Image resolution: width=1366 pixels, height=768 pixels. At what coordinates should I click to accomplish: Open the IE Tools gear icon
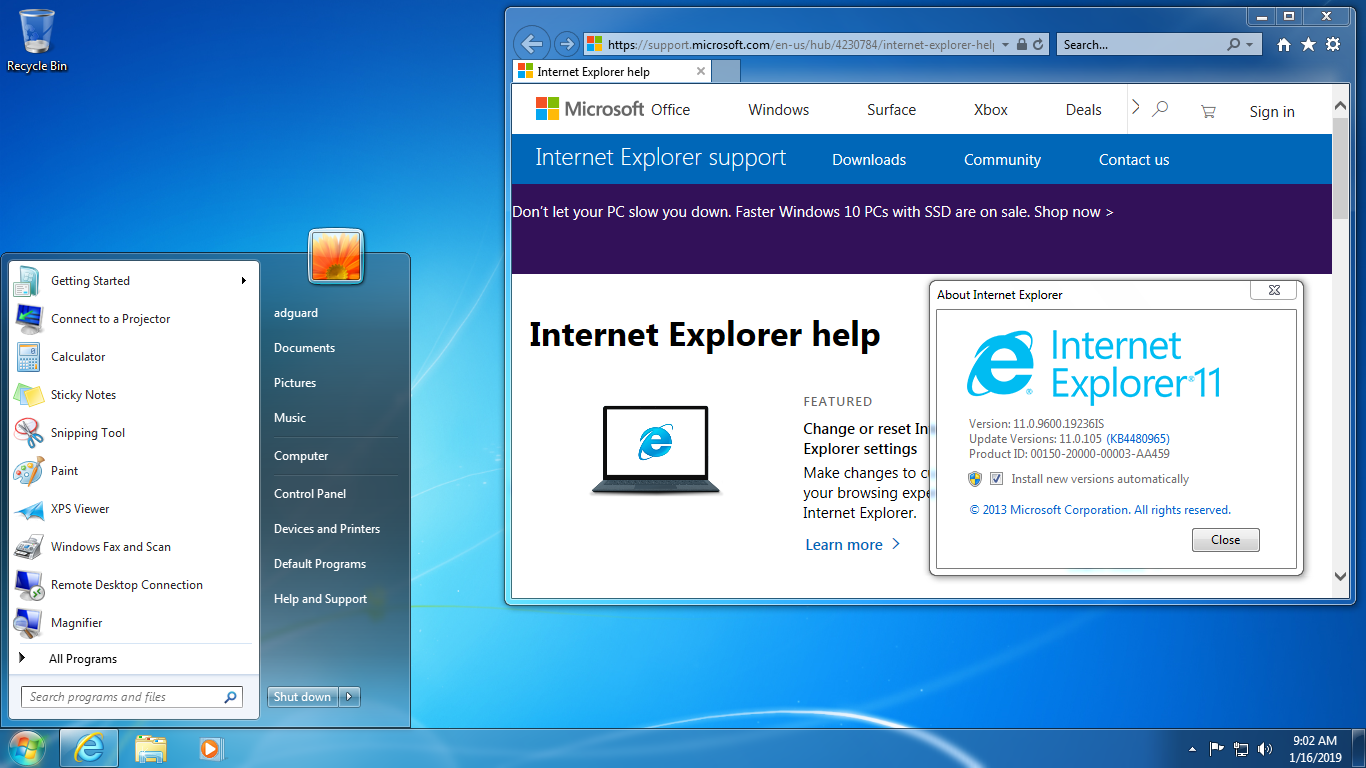pyautogui.click(x=1333, y=45)
